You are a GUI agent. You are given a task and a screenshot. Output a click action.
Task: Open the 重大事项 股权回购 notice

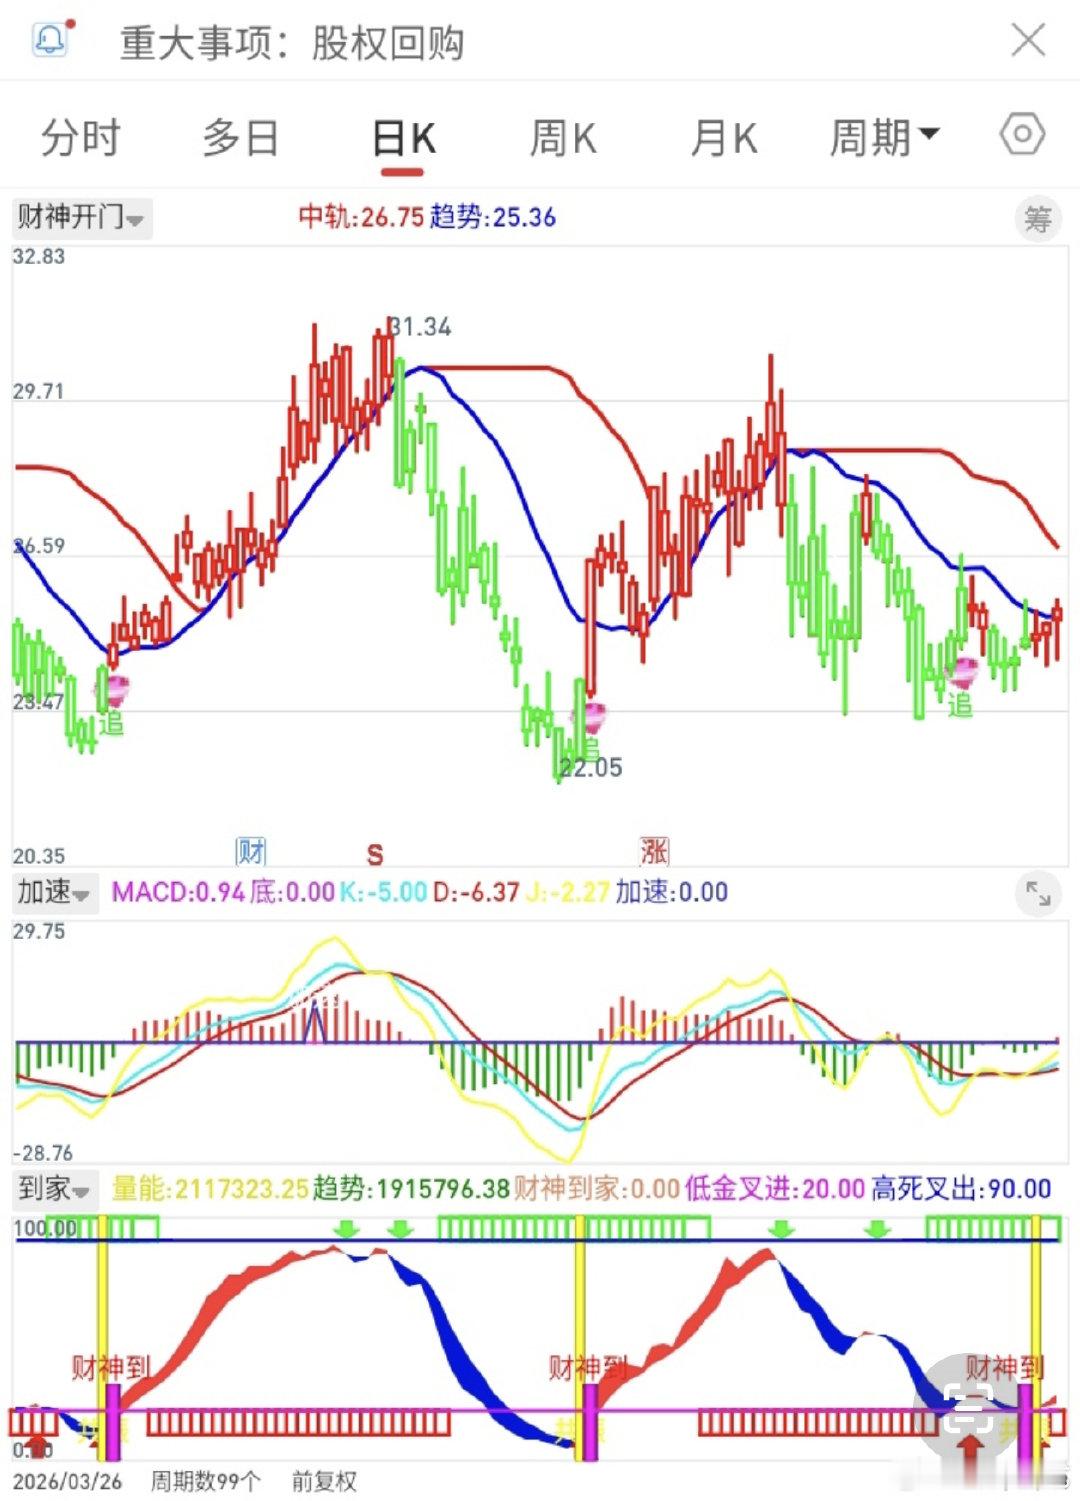pos(291,42)
